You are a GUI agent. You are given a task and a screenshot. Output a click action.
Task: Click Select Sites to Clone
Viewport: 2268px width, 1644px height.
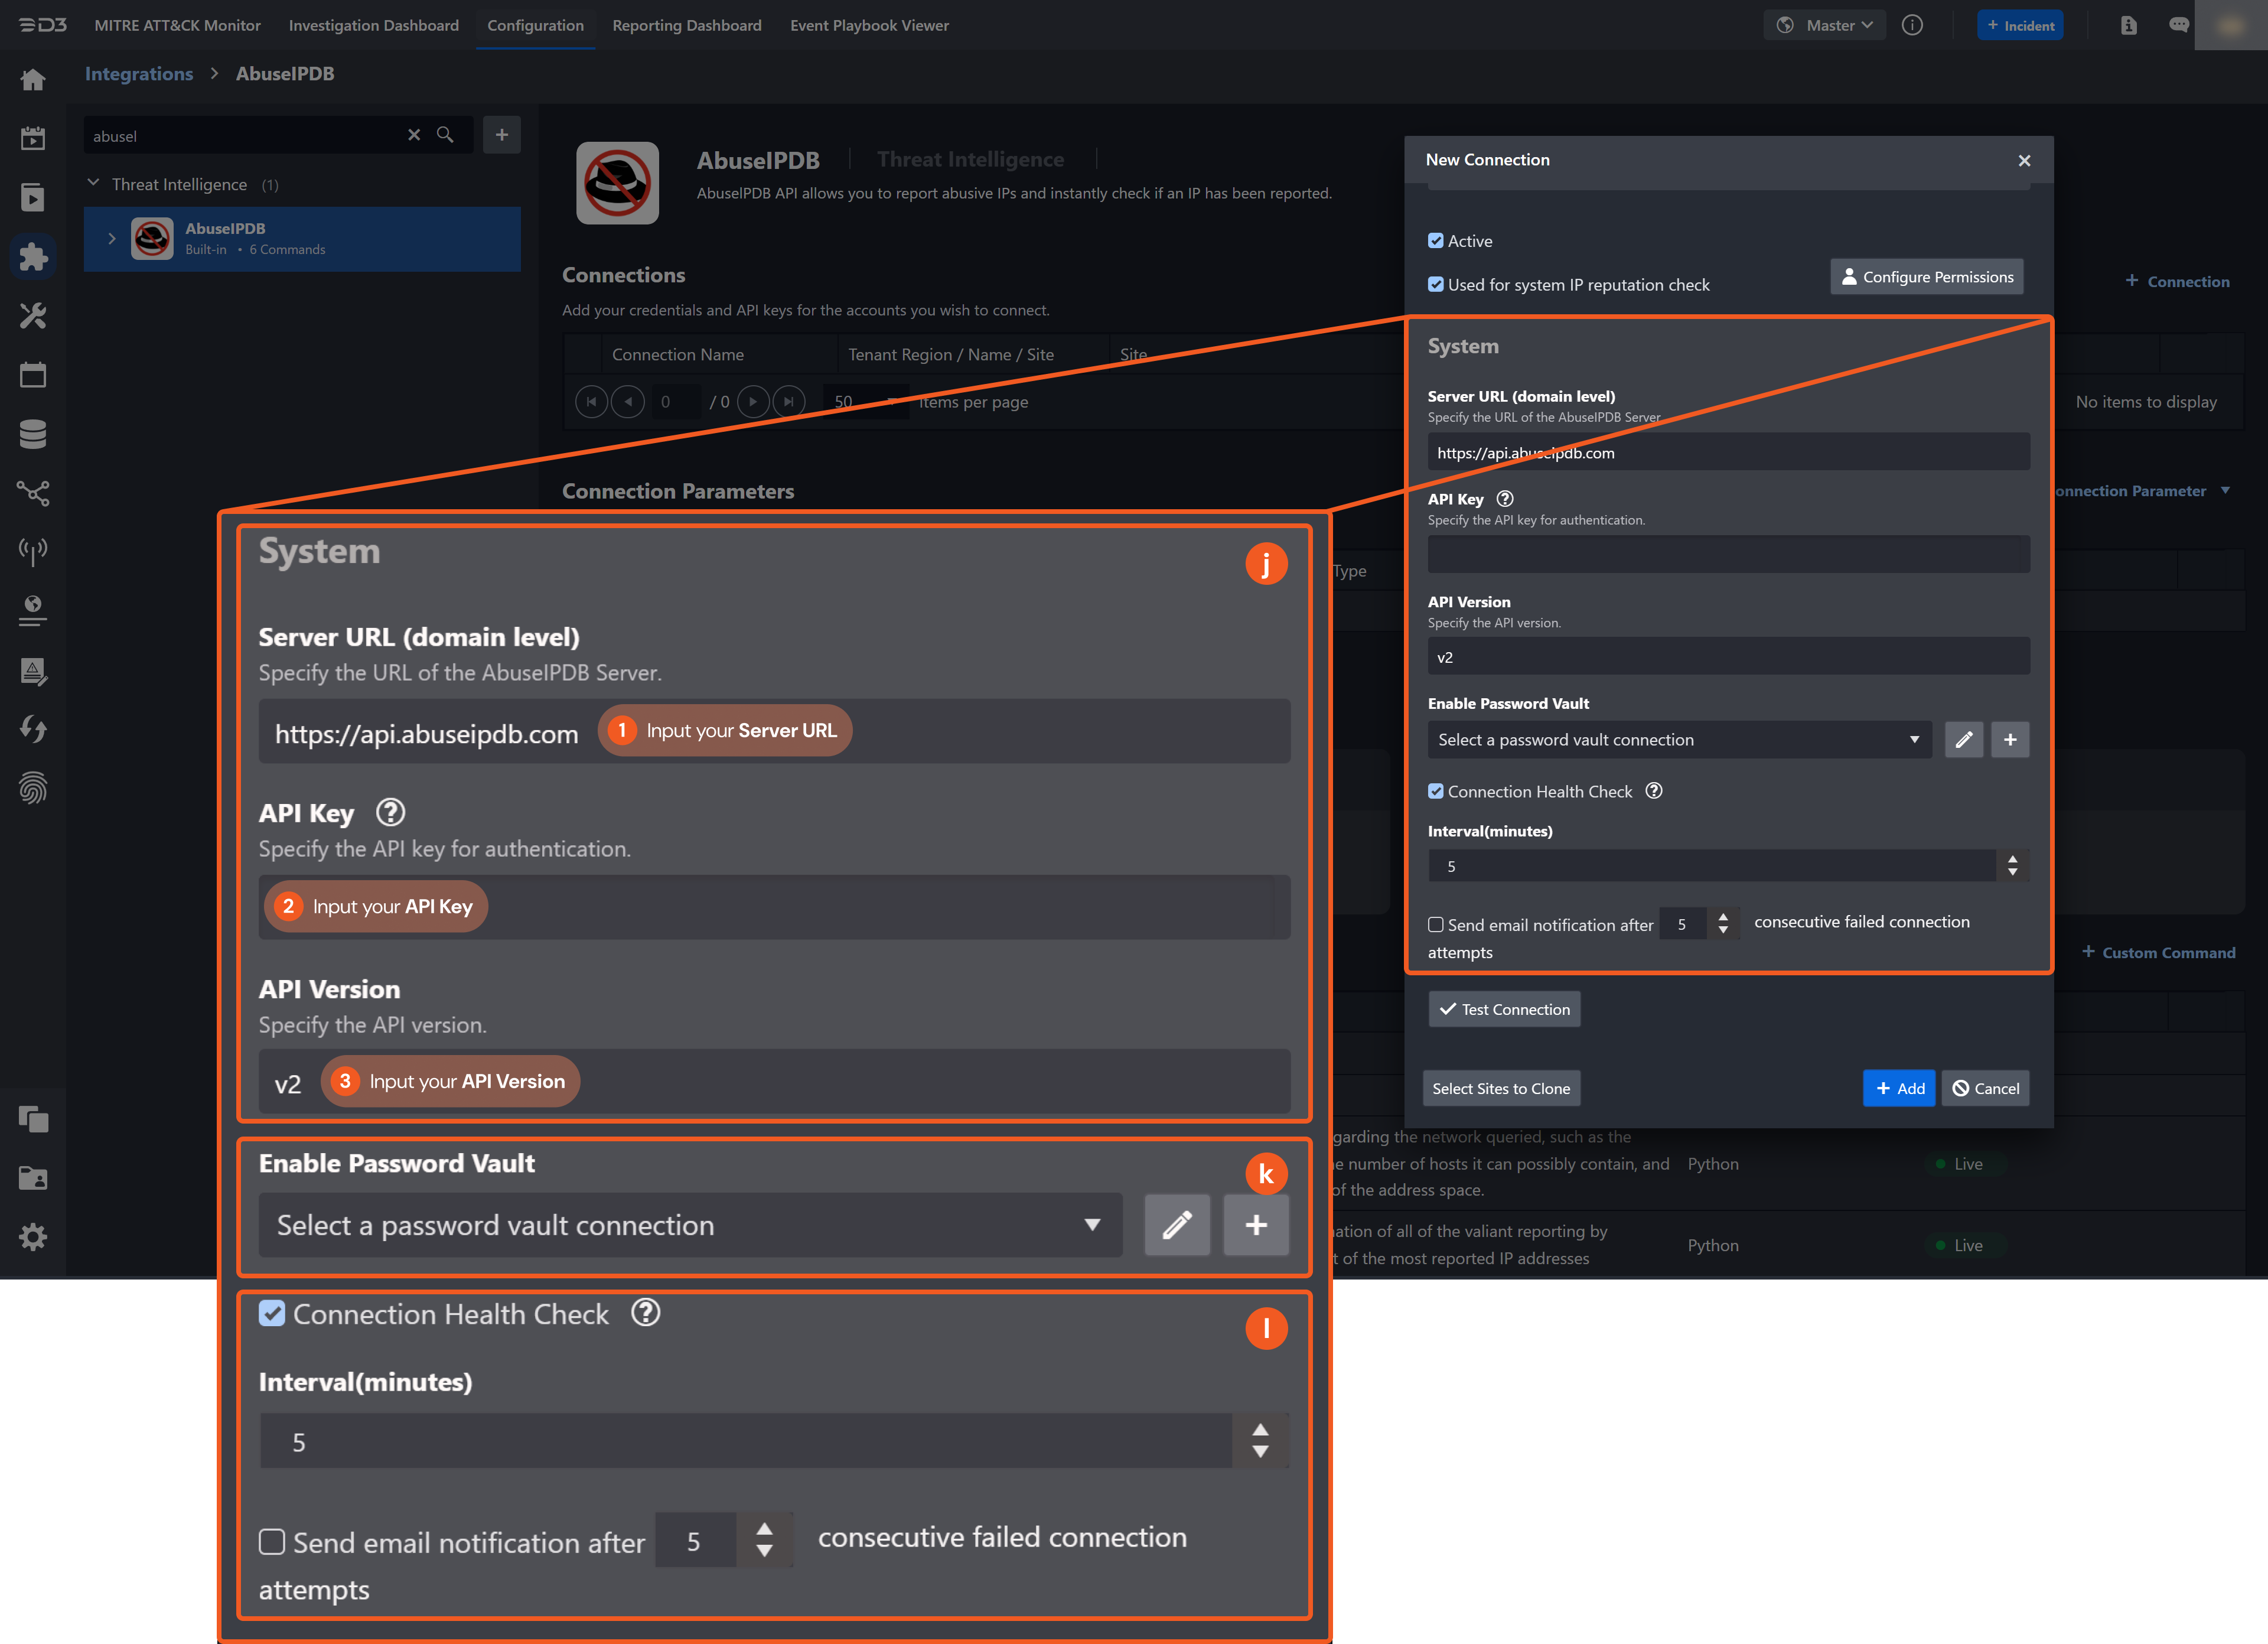1501,1088
